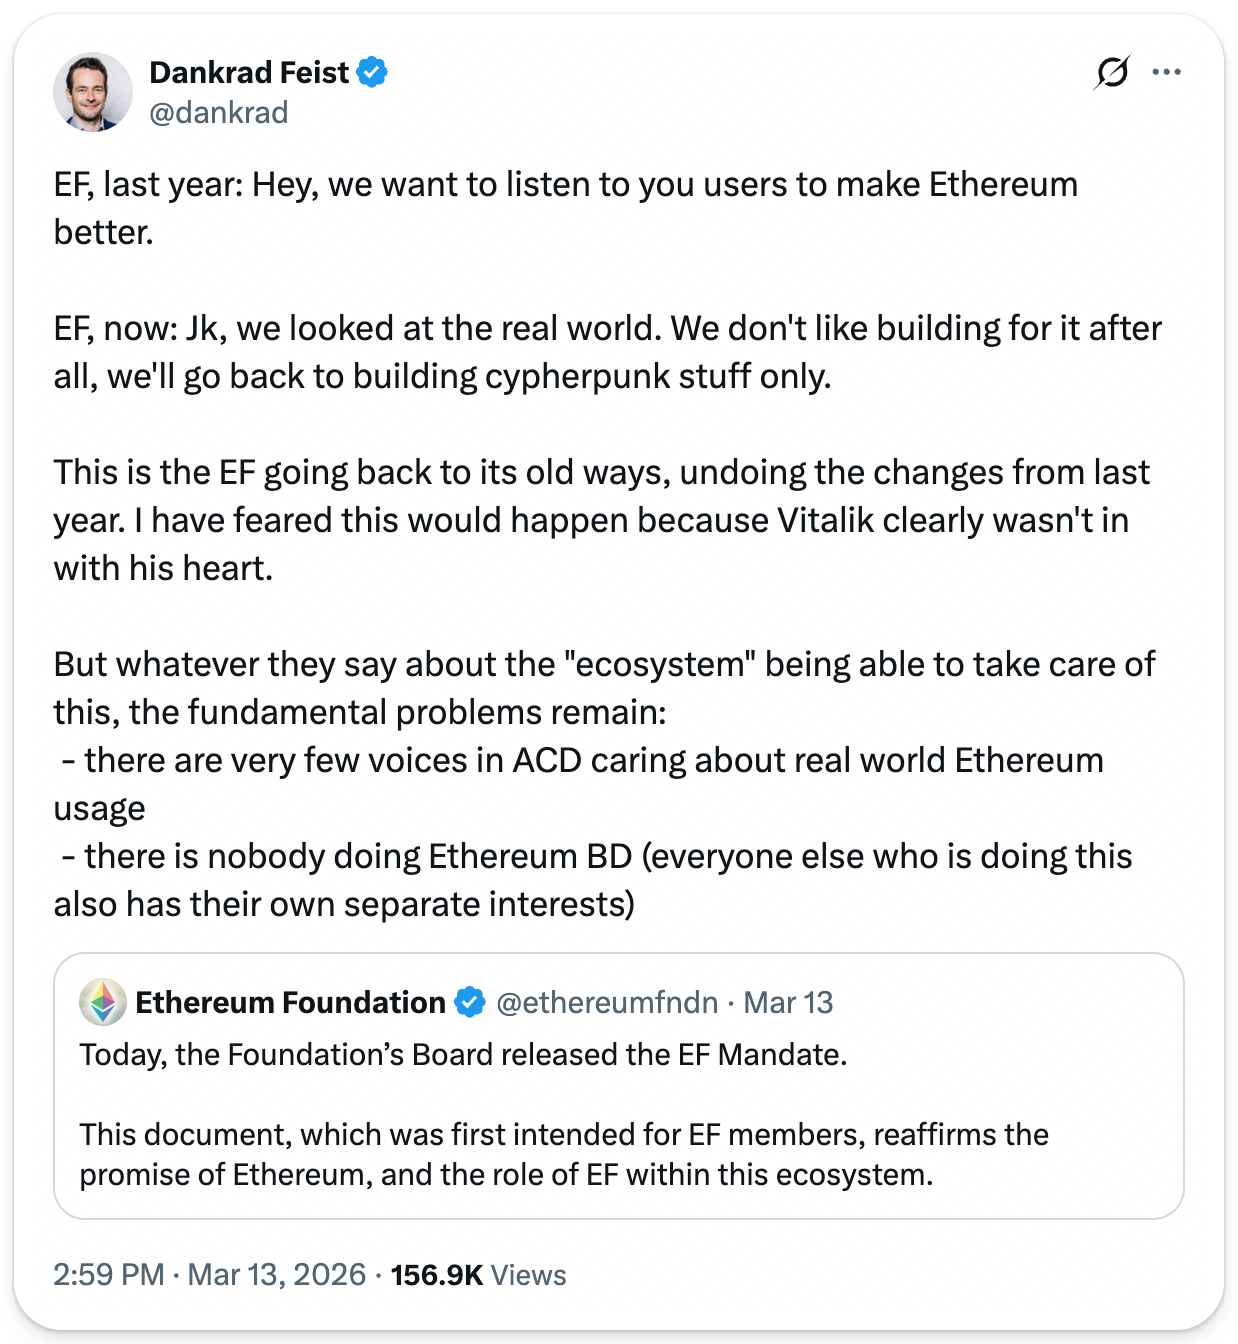The width and height of the screenshot is (1238, 1344).
Task: Click verified badge beside Dankrad Feist
Action: pos(373,72)
